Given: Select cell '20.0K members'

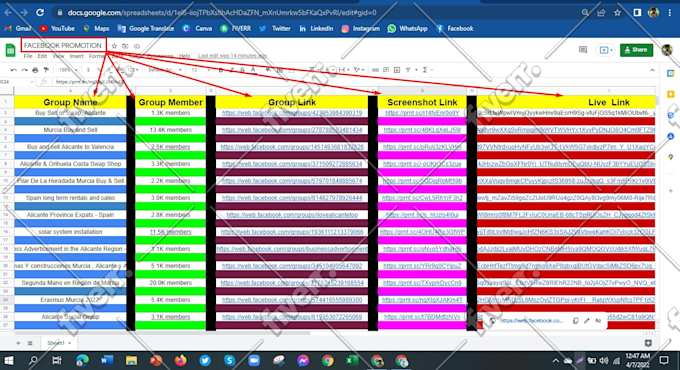Looking at the screenshot, I should (170, 283).
